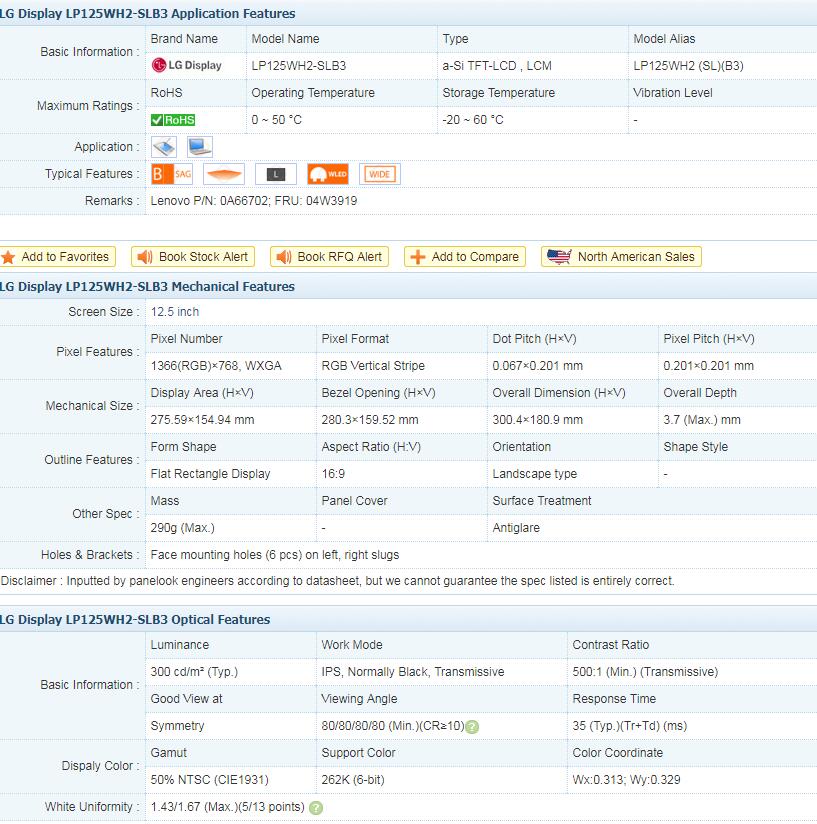Click the Lenovo P/N remarks text
817x824 pixels.
coord(254,201)
